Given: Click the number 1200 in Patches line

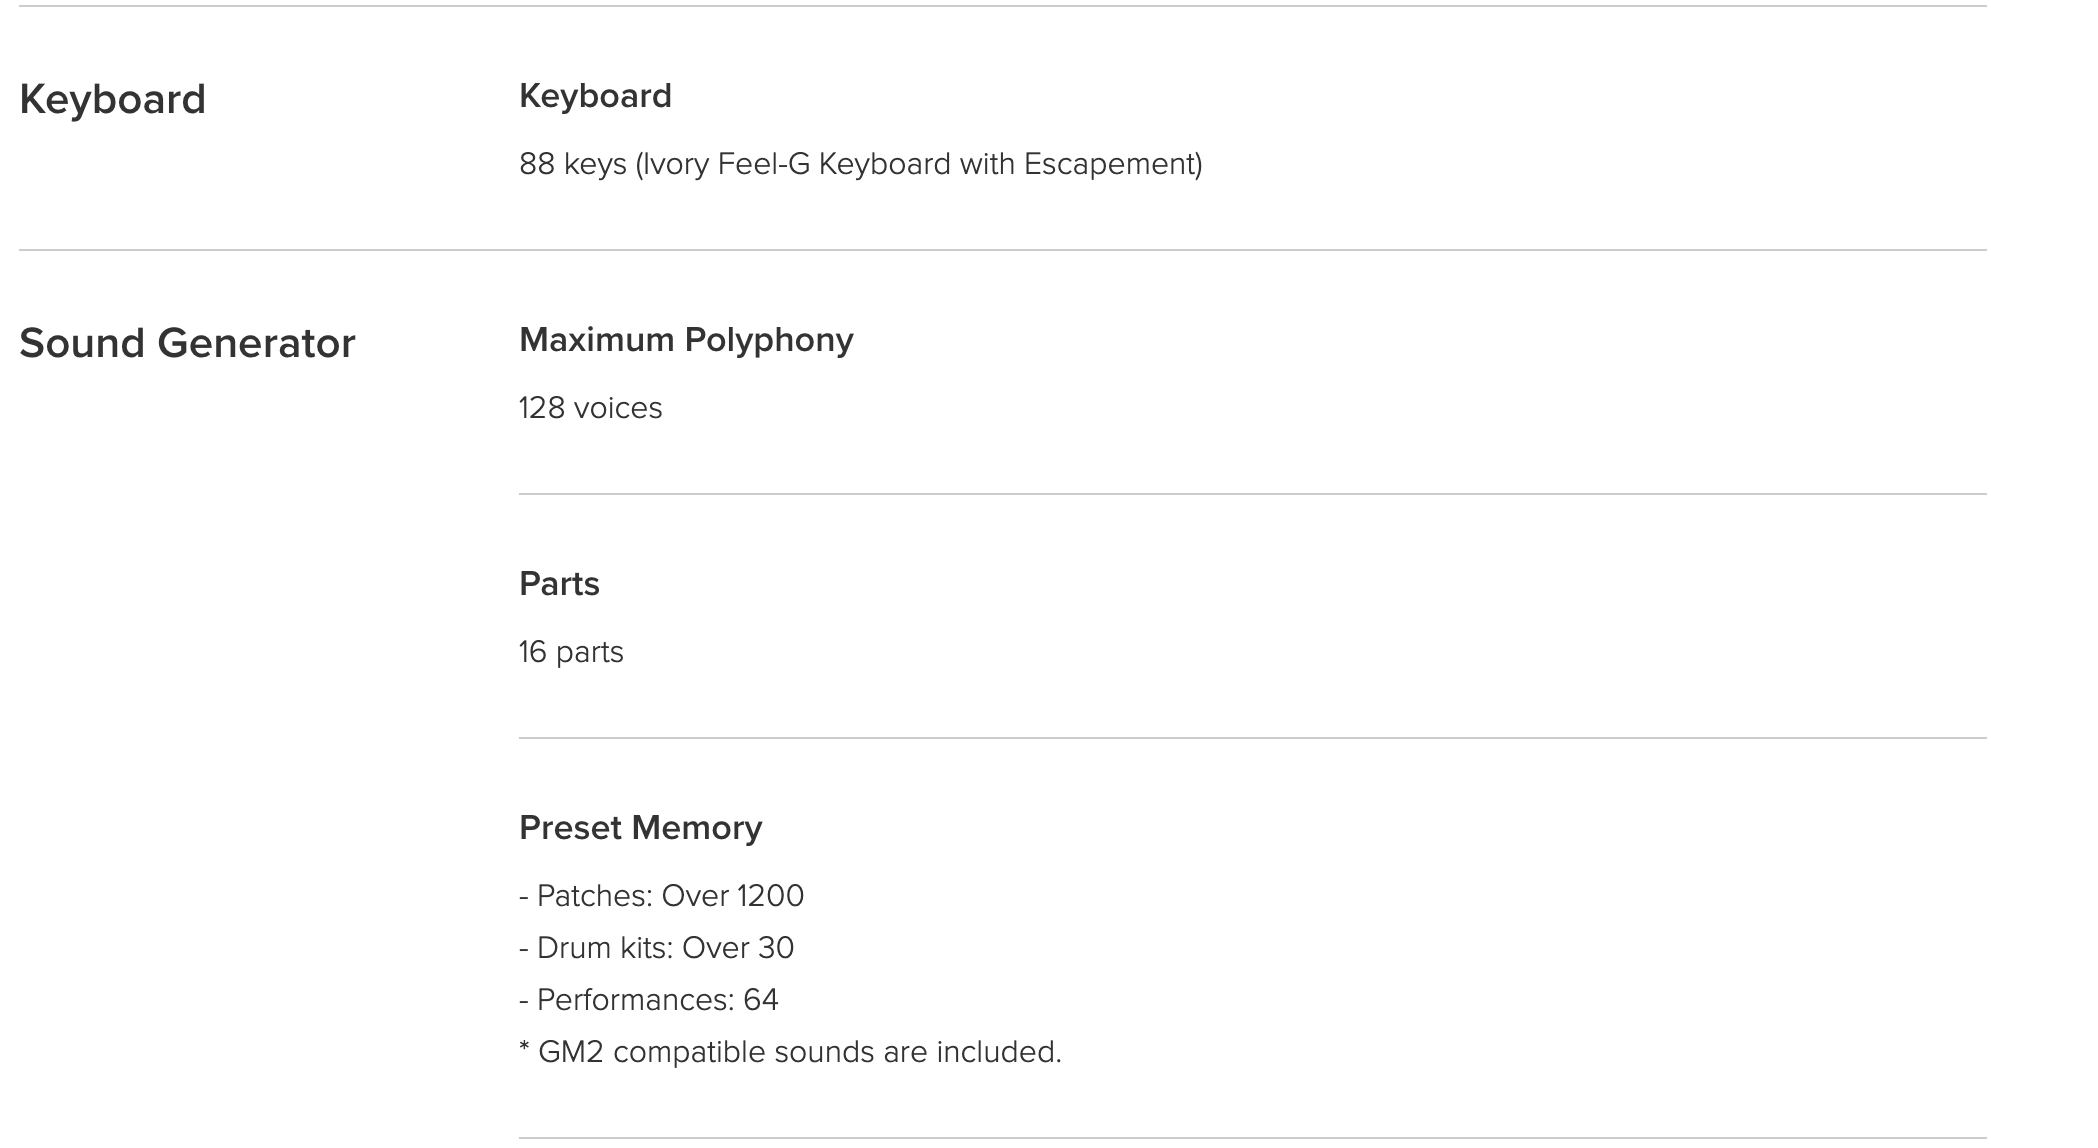Looking at the screenshot, I should tap(769, 896).
